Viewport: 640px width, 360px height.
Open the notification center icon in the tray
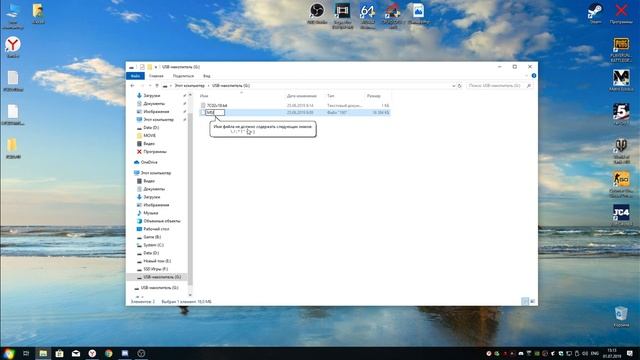click(x=630, y=353)
